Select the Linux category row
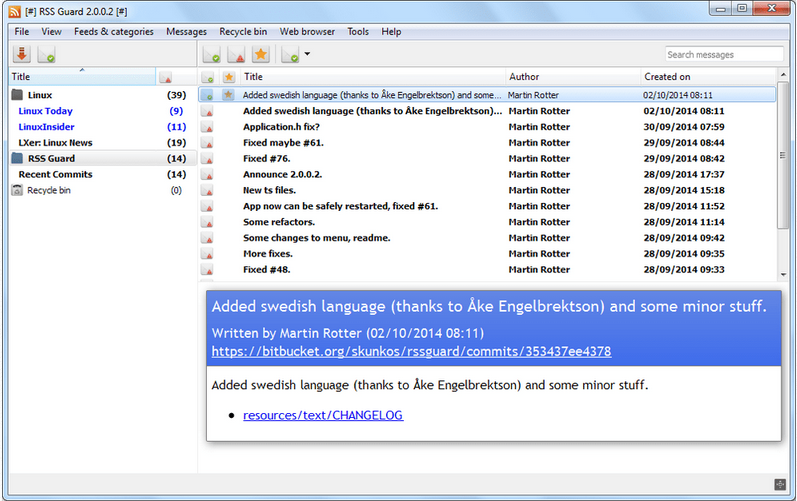The image size is (797, 501). 102,95
